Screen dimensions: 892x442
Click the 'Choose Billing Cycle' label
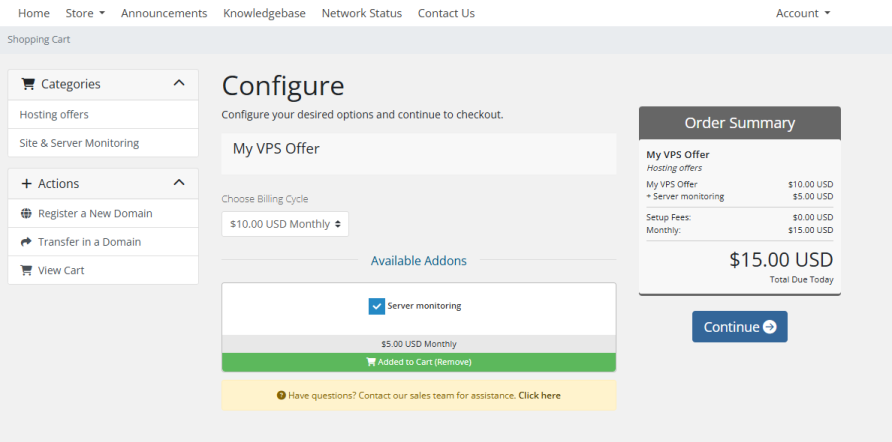tap(265, 199)
